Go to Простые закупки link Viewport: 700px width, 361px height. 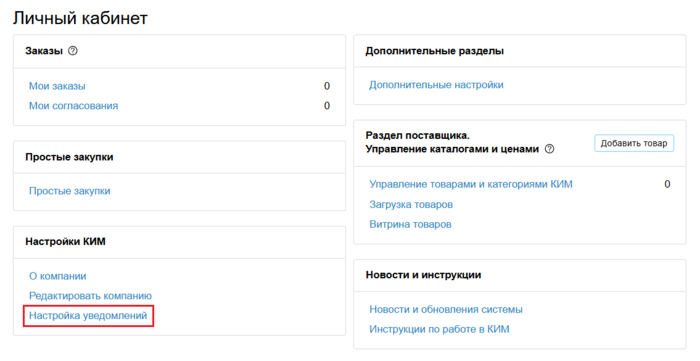click(70, 191)
